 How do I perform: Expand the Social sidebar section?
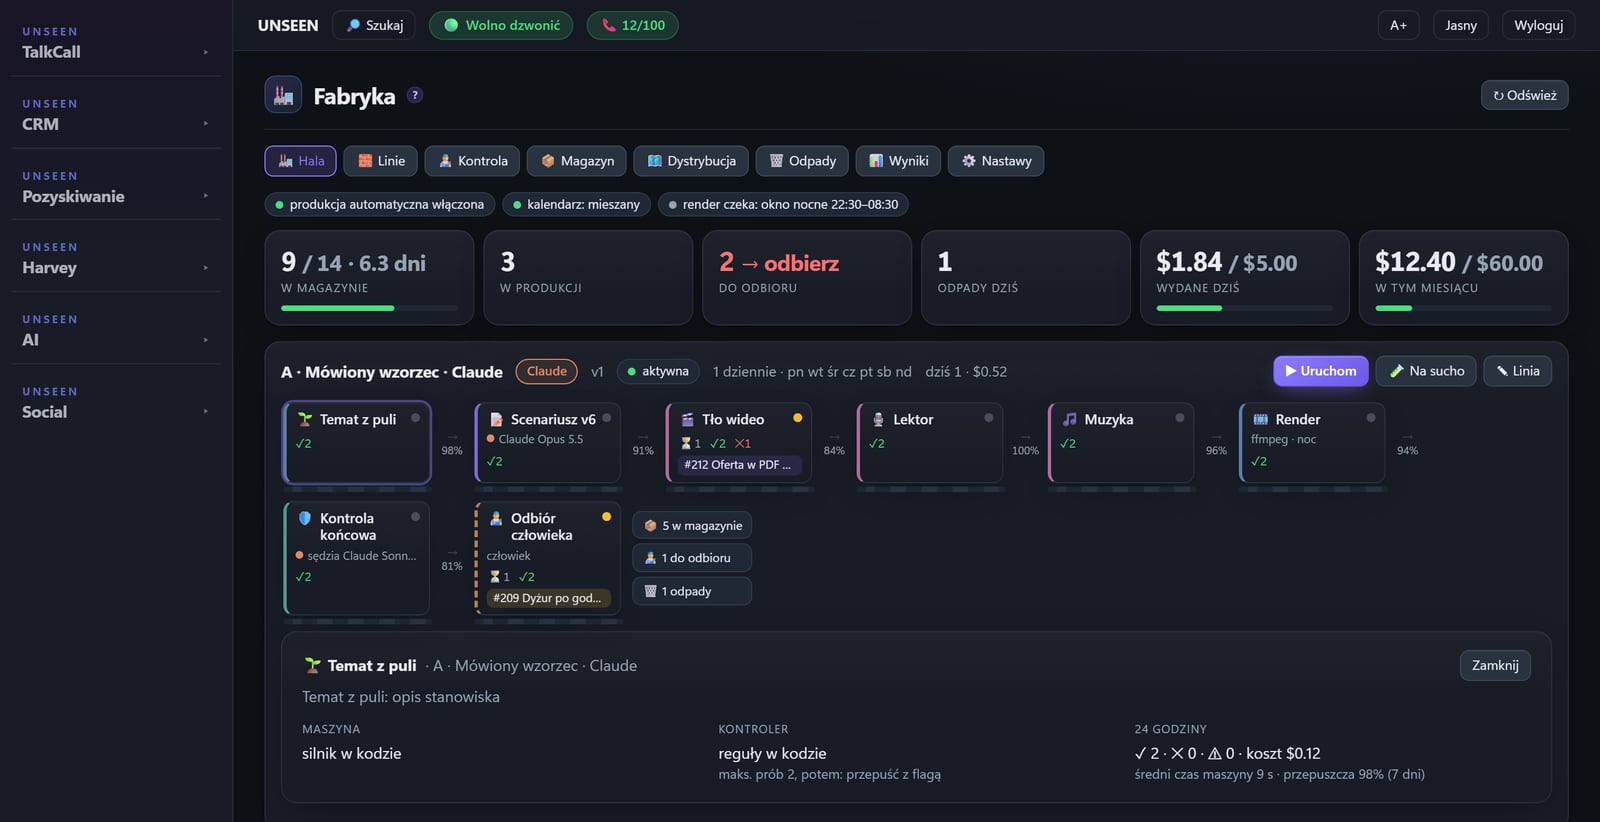click(116, 403)
